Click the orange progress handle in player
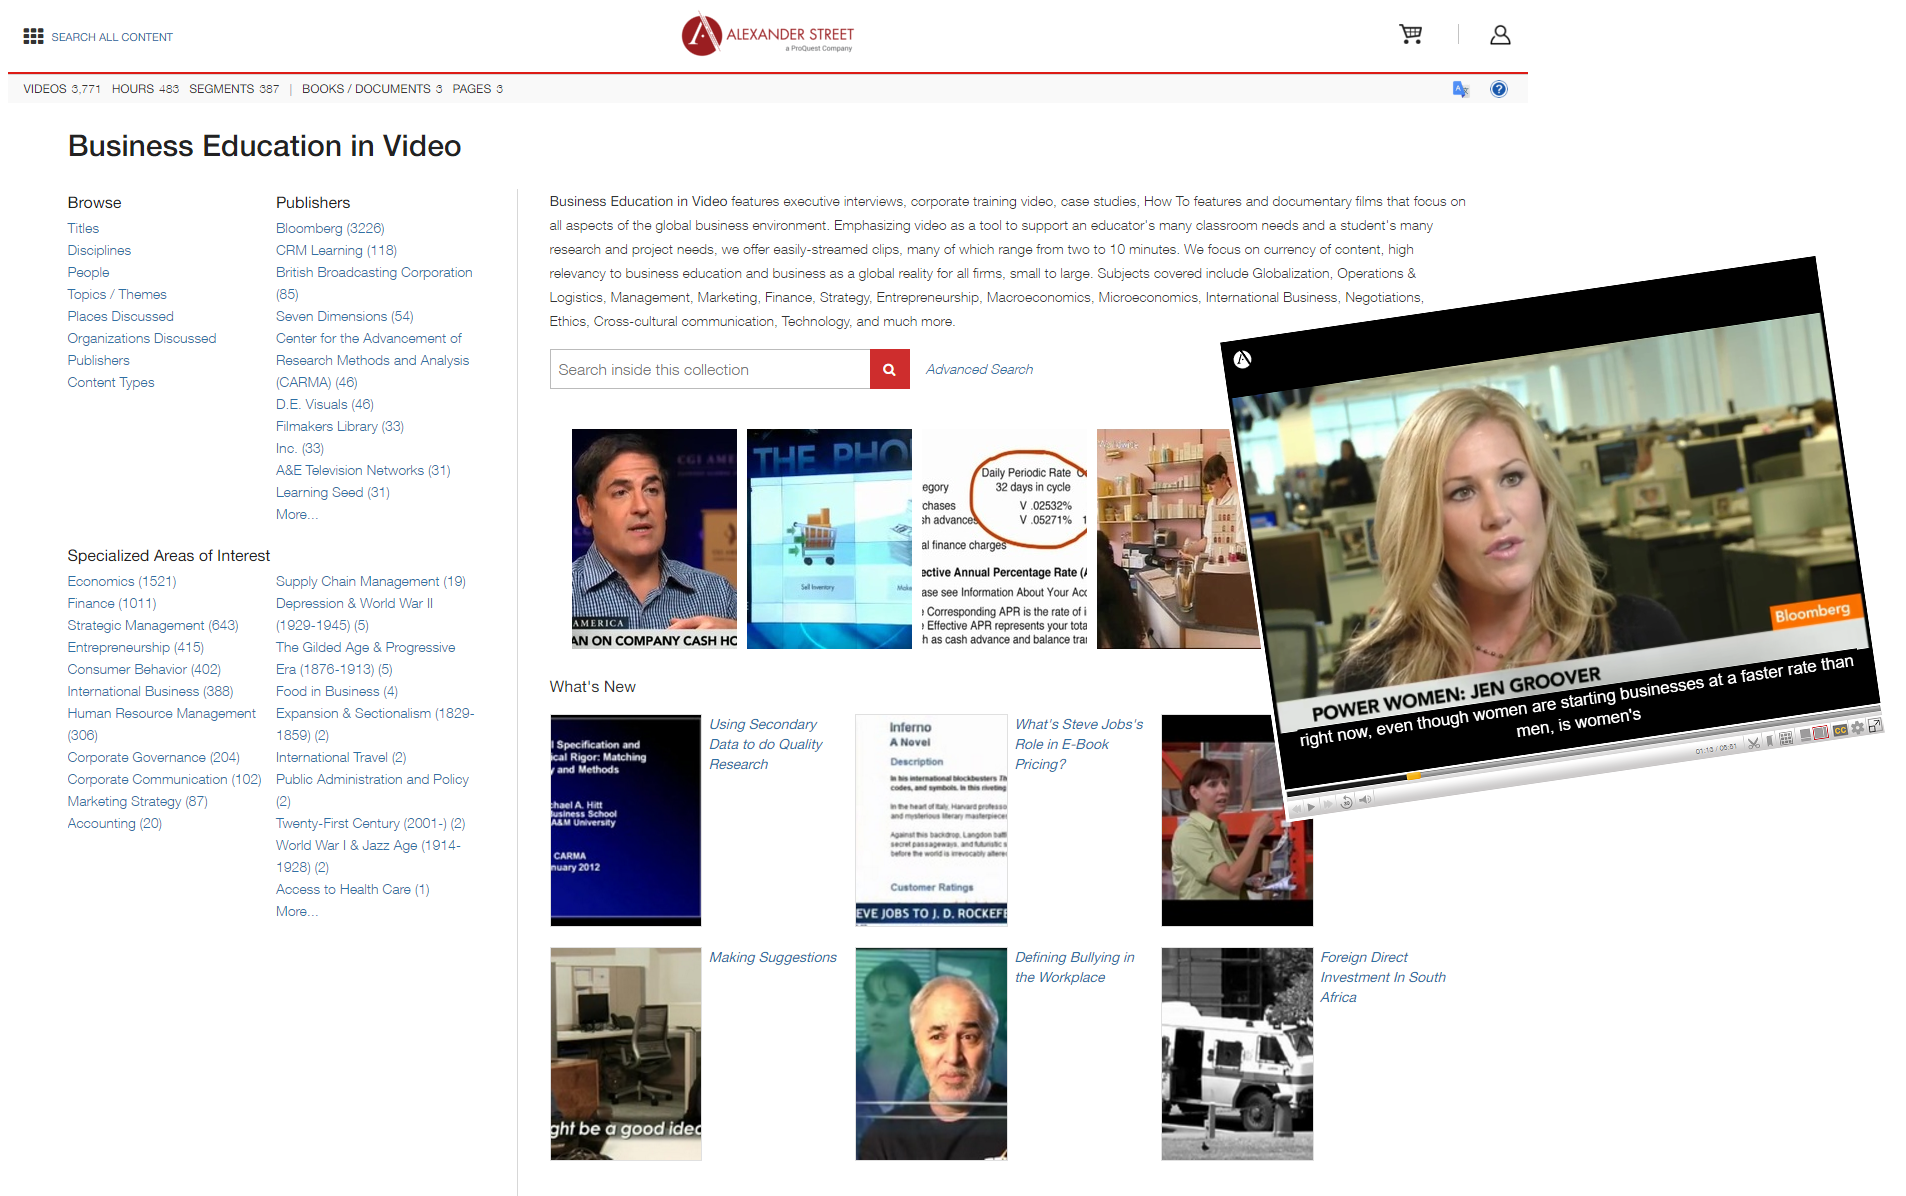 point(1414,776)
